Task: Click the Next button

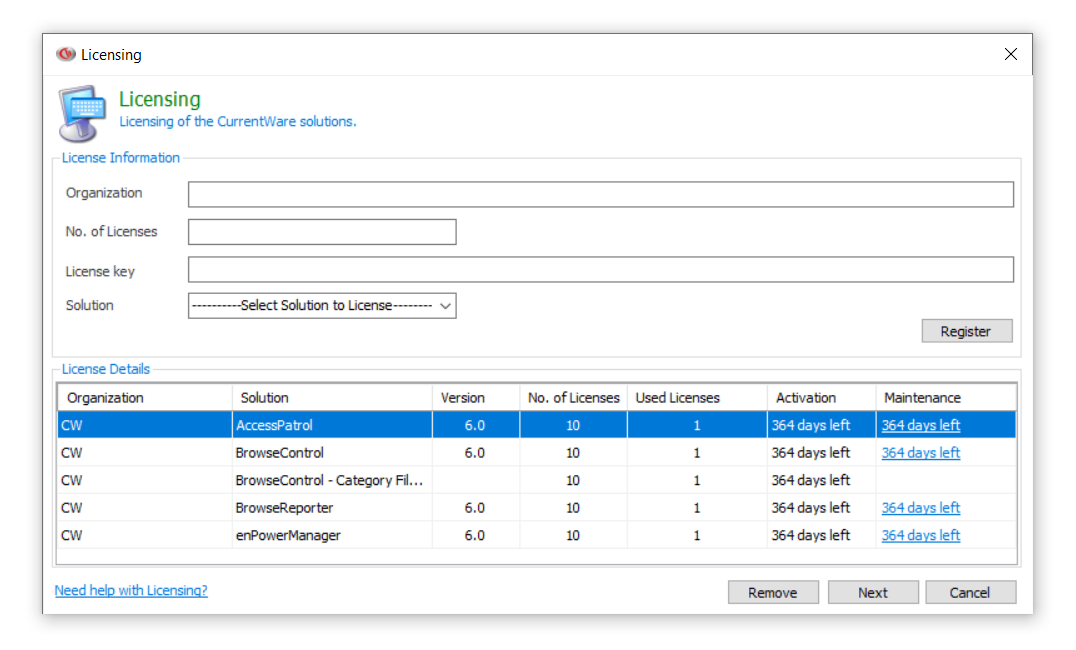Action: point(873,592)
